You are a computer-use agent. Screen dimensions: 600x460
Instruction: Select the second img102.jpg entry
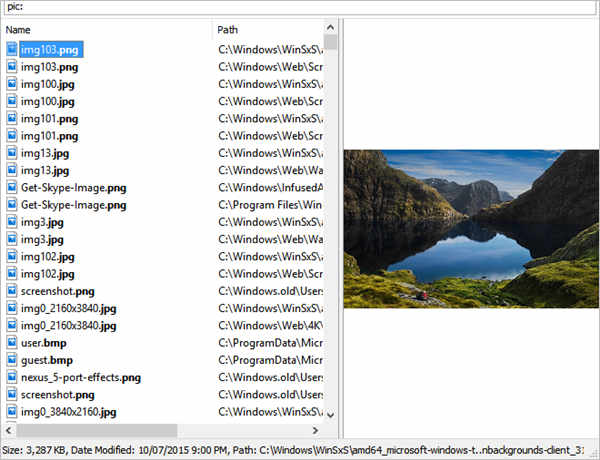click(x=47, y=274)
